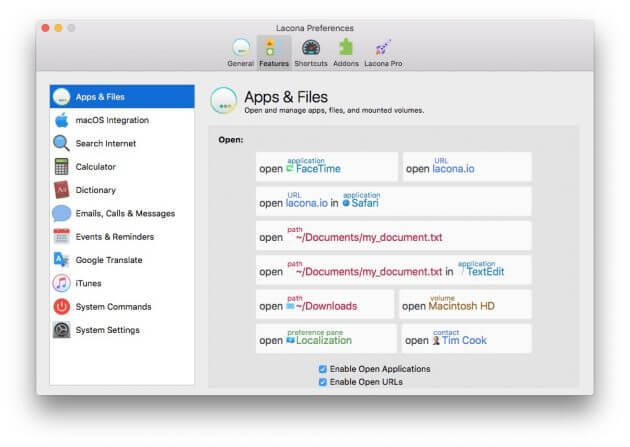Select Dictionary label in the sidebar
630x447 pixels.
tap(96, 190)
